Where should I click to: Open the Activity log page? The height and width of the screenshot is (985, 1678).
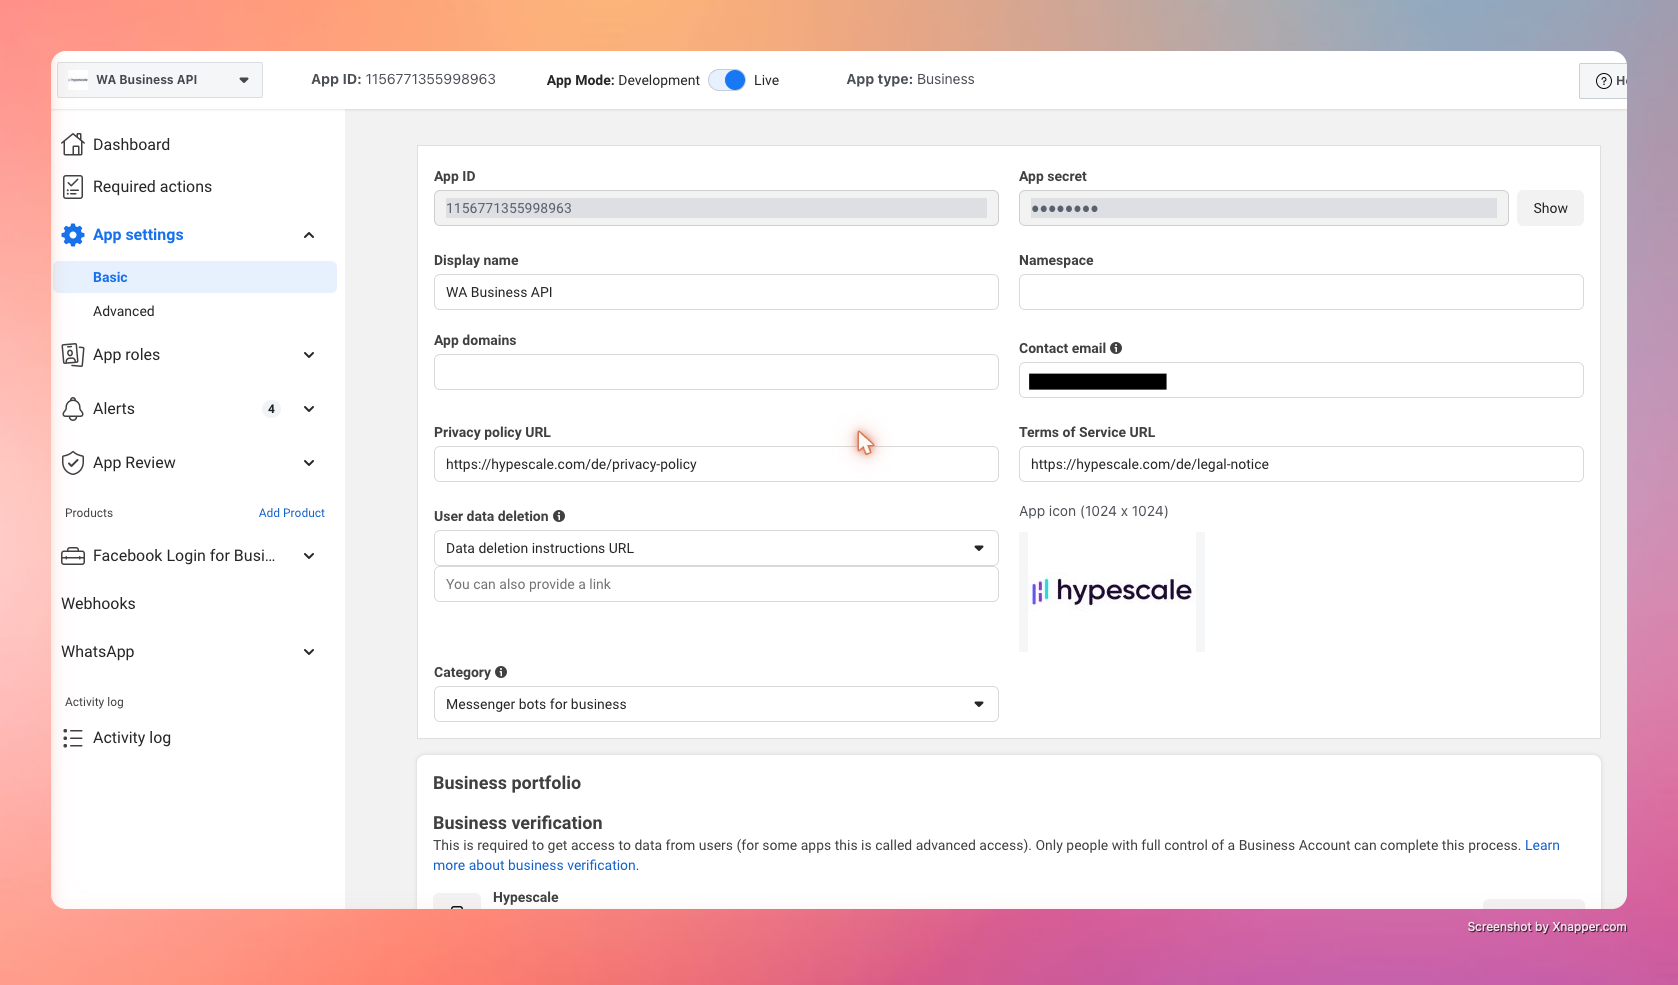[132, 738]
